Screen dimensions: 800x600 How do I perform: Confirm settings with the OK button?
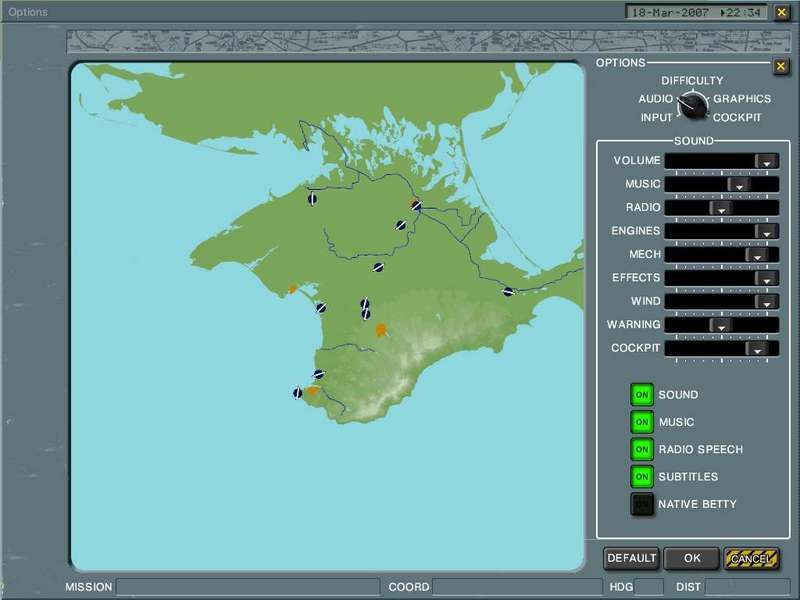click(x=692, y=558)
